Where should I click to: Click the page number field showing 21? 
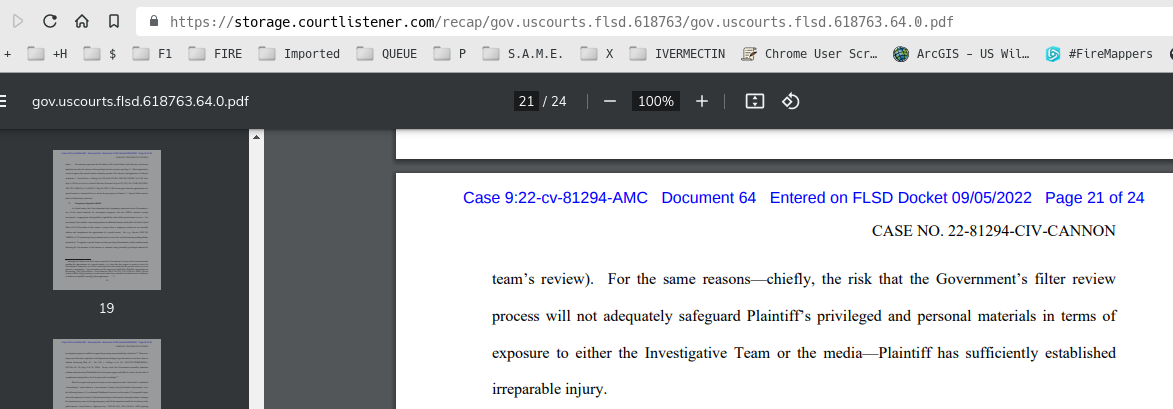pyautogui.click(x=526, y=101)
